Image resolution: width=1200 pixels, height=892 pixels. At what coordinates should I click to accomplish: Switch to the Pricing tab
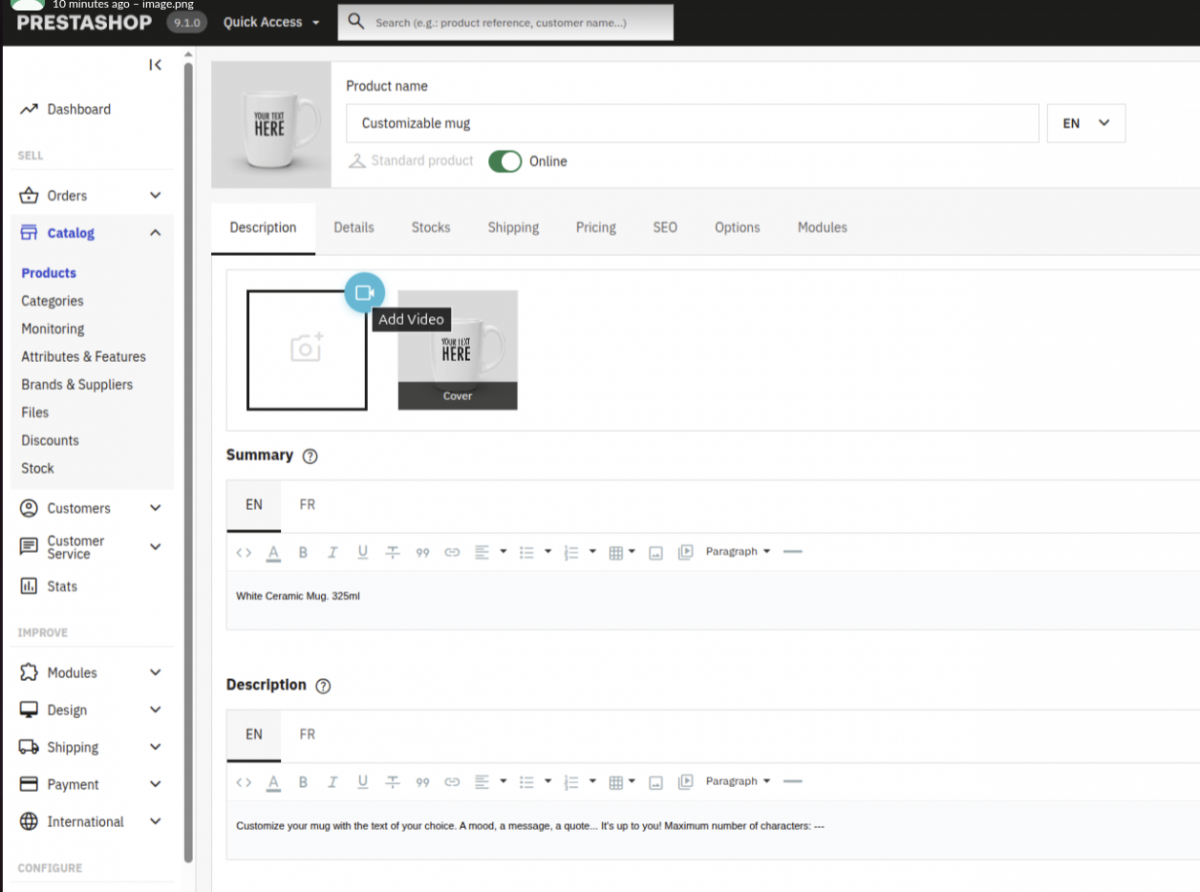(x=596, y=228)
